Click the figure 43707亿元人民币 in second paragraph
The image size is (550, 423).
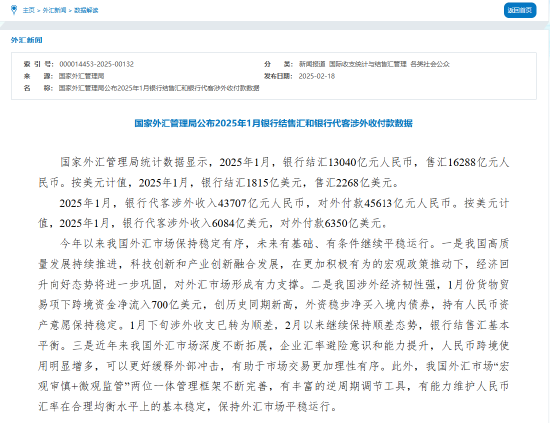click(261, 203)
